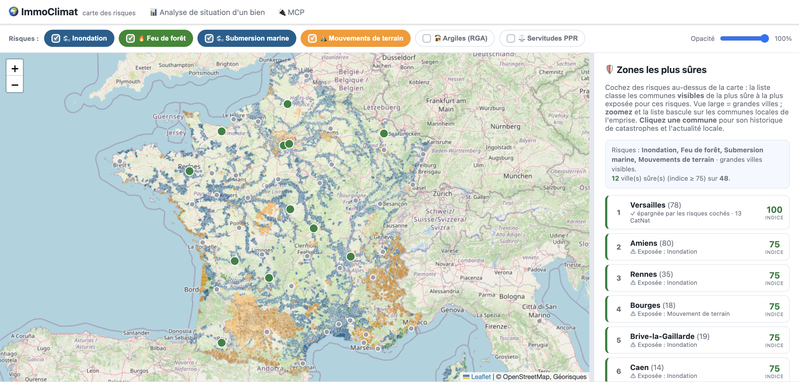Adjust the Opacité slider handle
The width and height of the screenshot is (799, 382).
point(764,38)
